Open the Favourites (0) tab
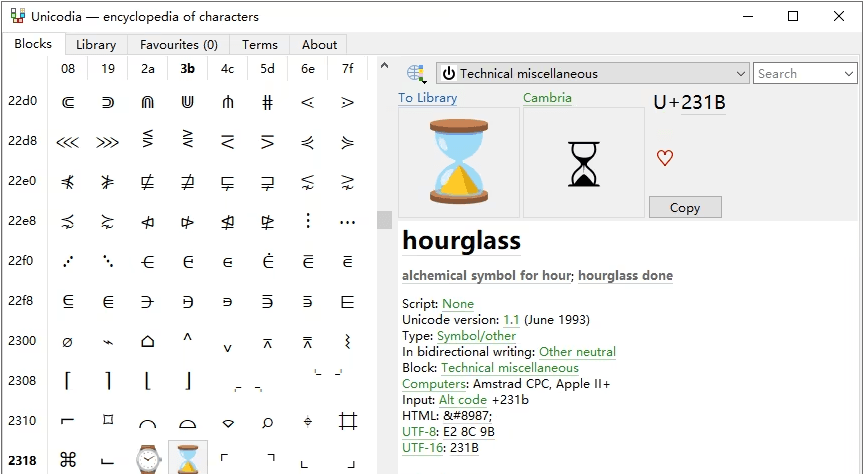 [179, 44]
